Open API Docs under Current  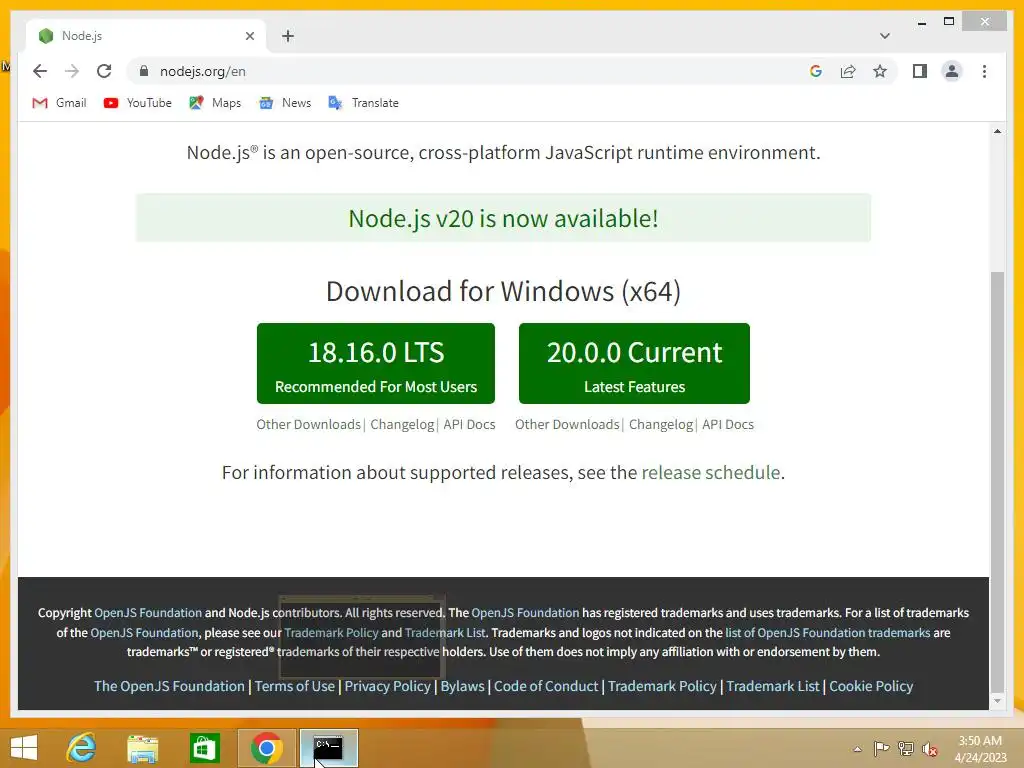pyautogui.click(x=728, y=424)
